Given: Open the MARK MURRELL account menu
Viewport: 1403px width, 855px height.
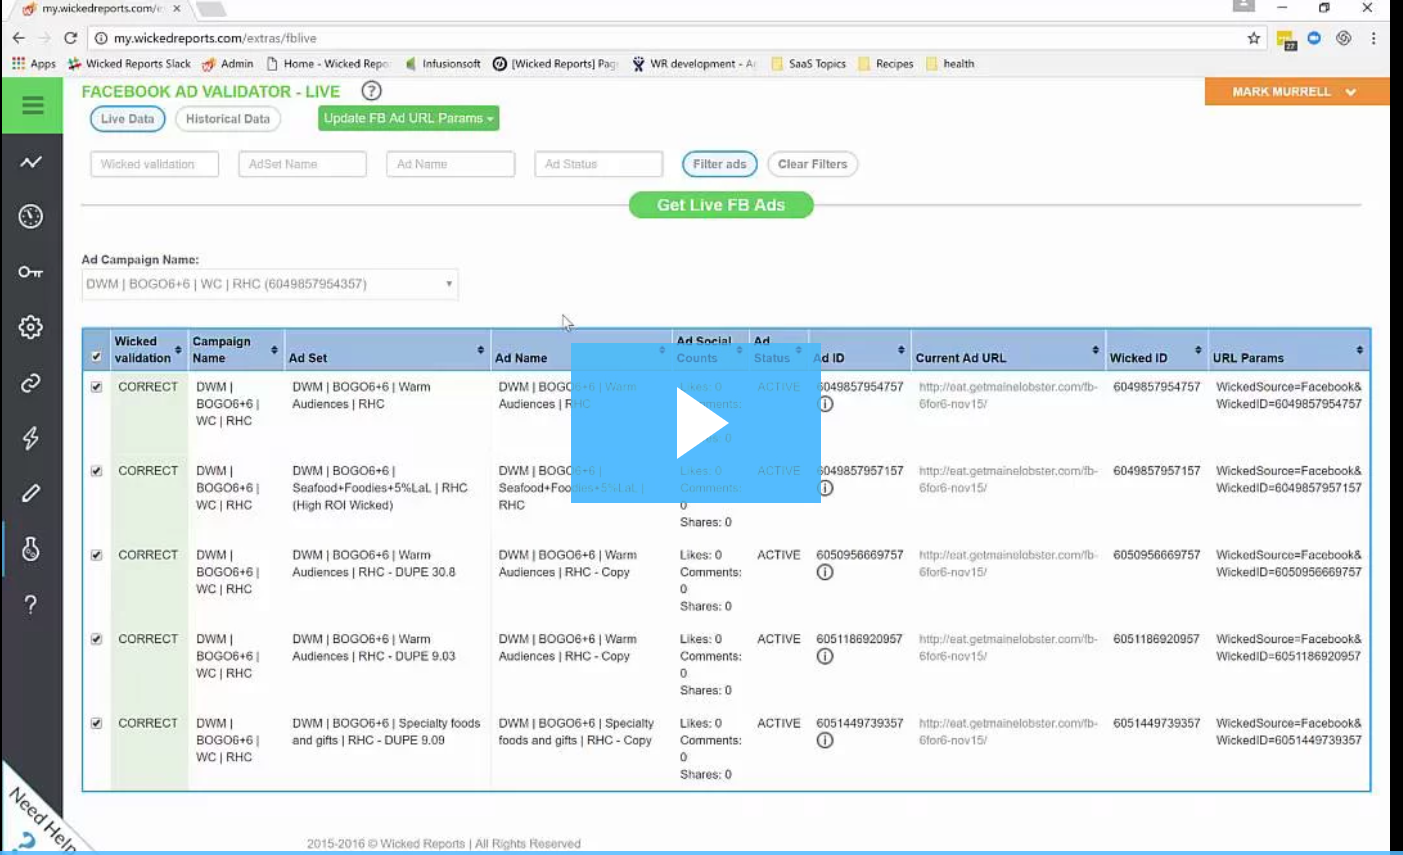Looking at the screenshot, I should pos(1297,91).
